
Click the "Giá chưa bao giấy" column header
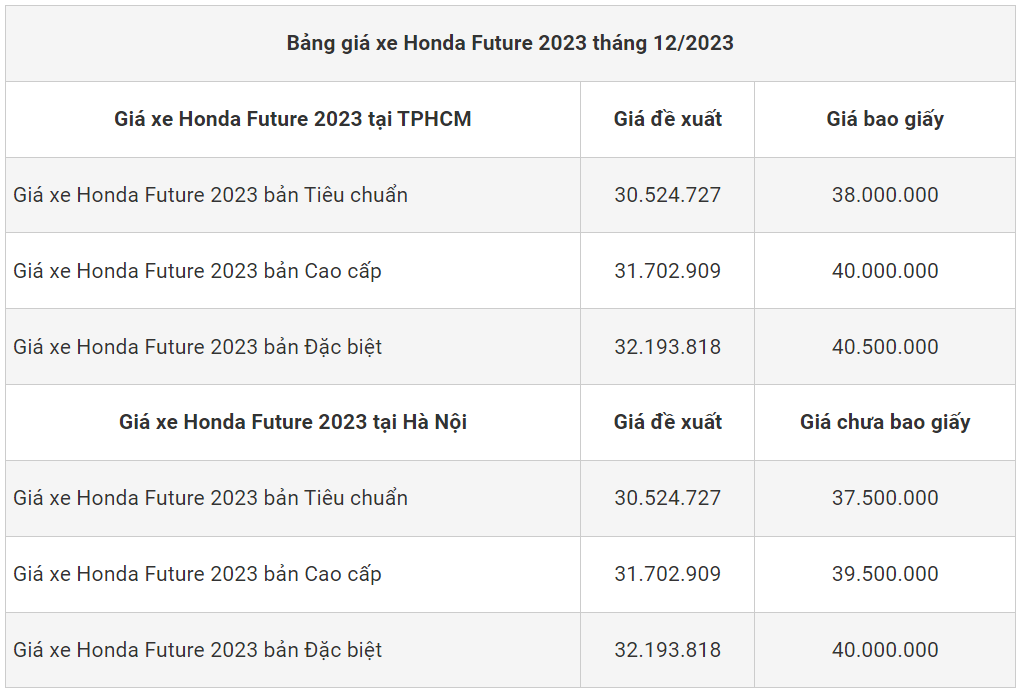885,422
